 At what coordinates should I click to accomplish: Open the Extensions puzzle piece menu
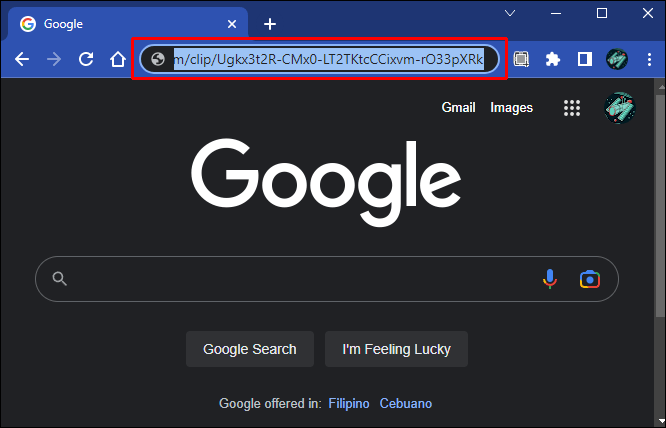(x=553, y=59)
